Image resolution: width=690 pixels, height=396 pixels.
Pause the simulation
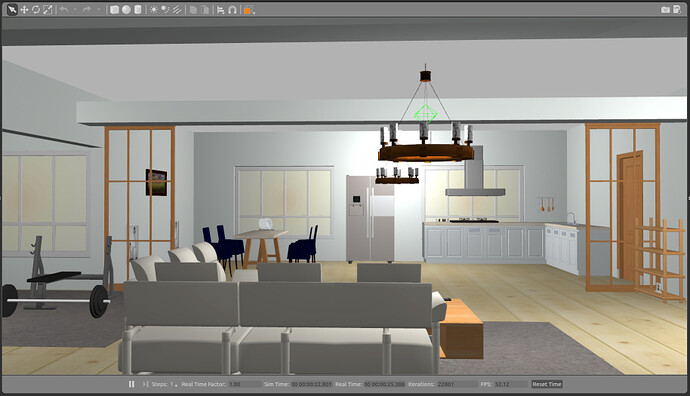point(132,384)
